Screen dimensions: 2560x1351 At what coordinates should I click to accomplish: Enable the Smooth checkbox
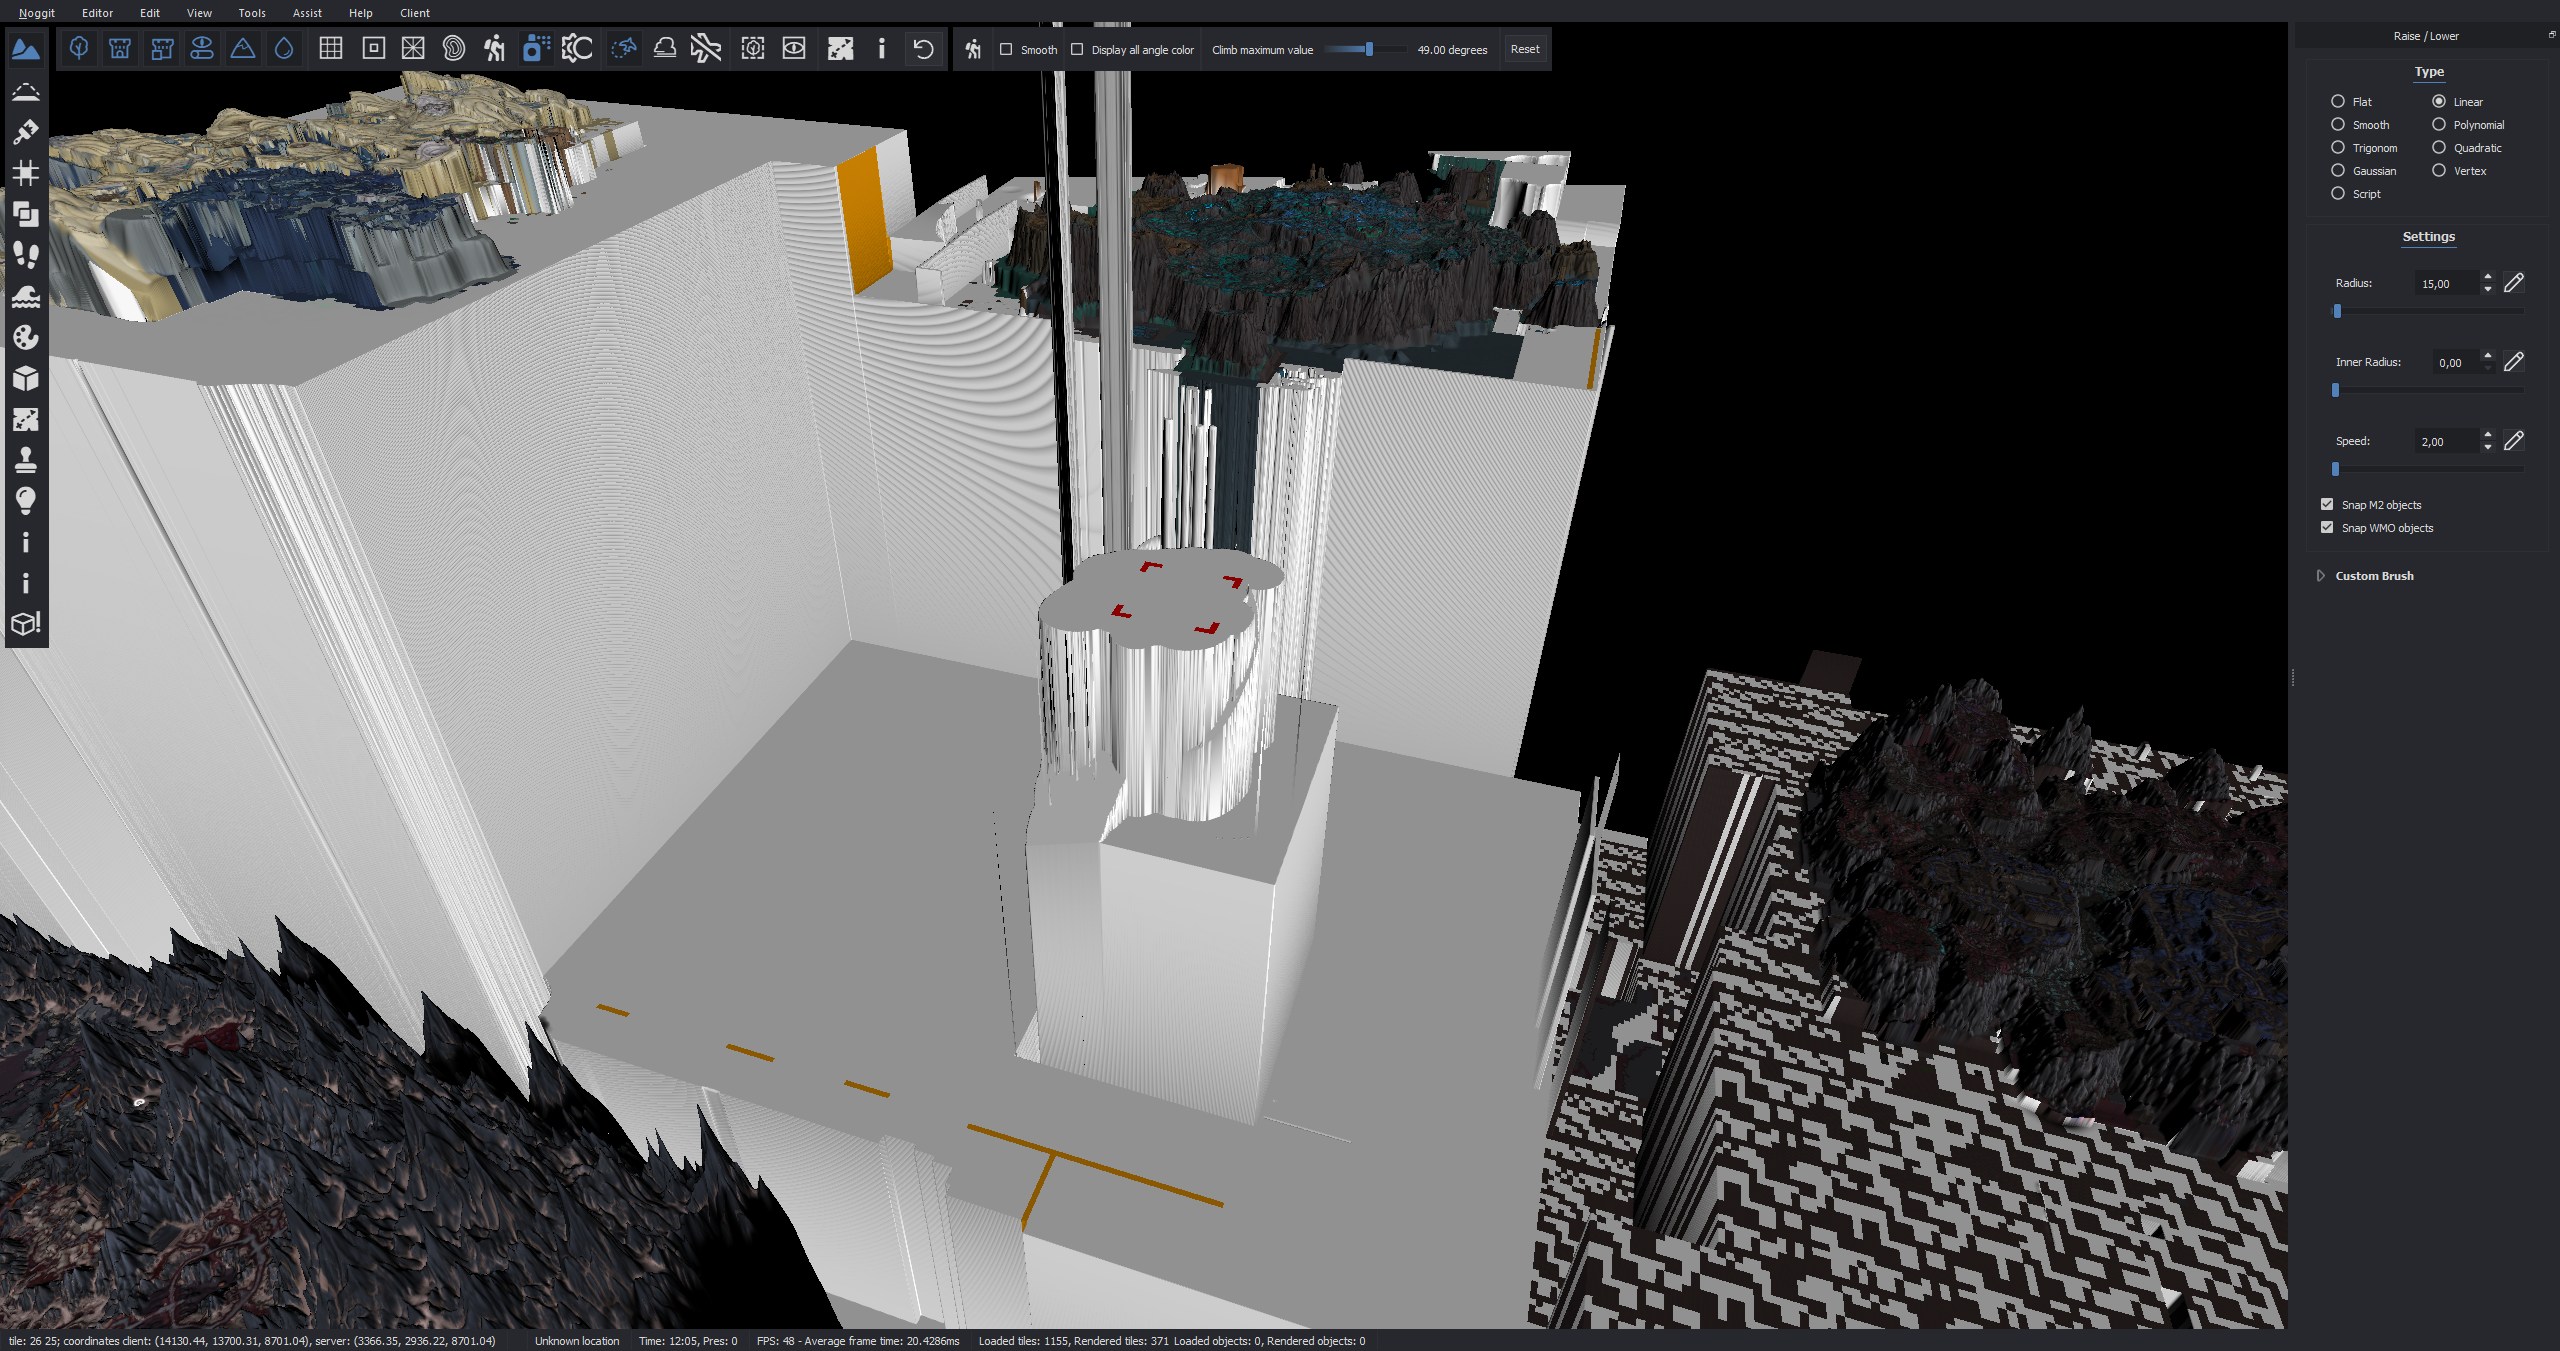(1007, 49)
